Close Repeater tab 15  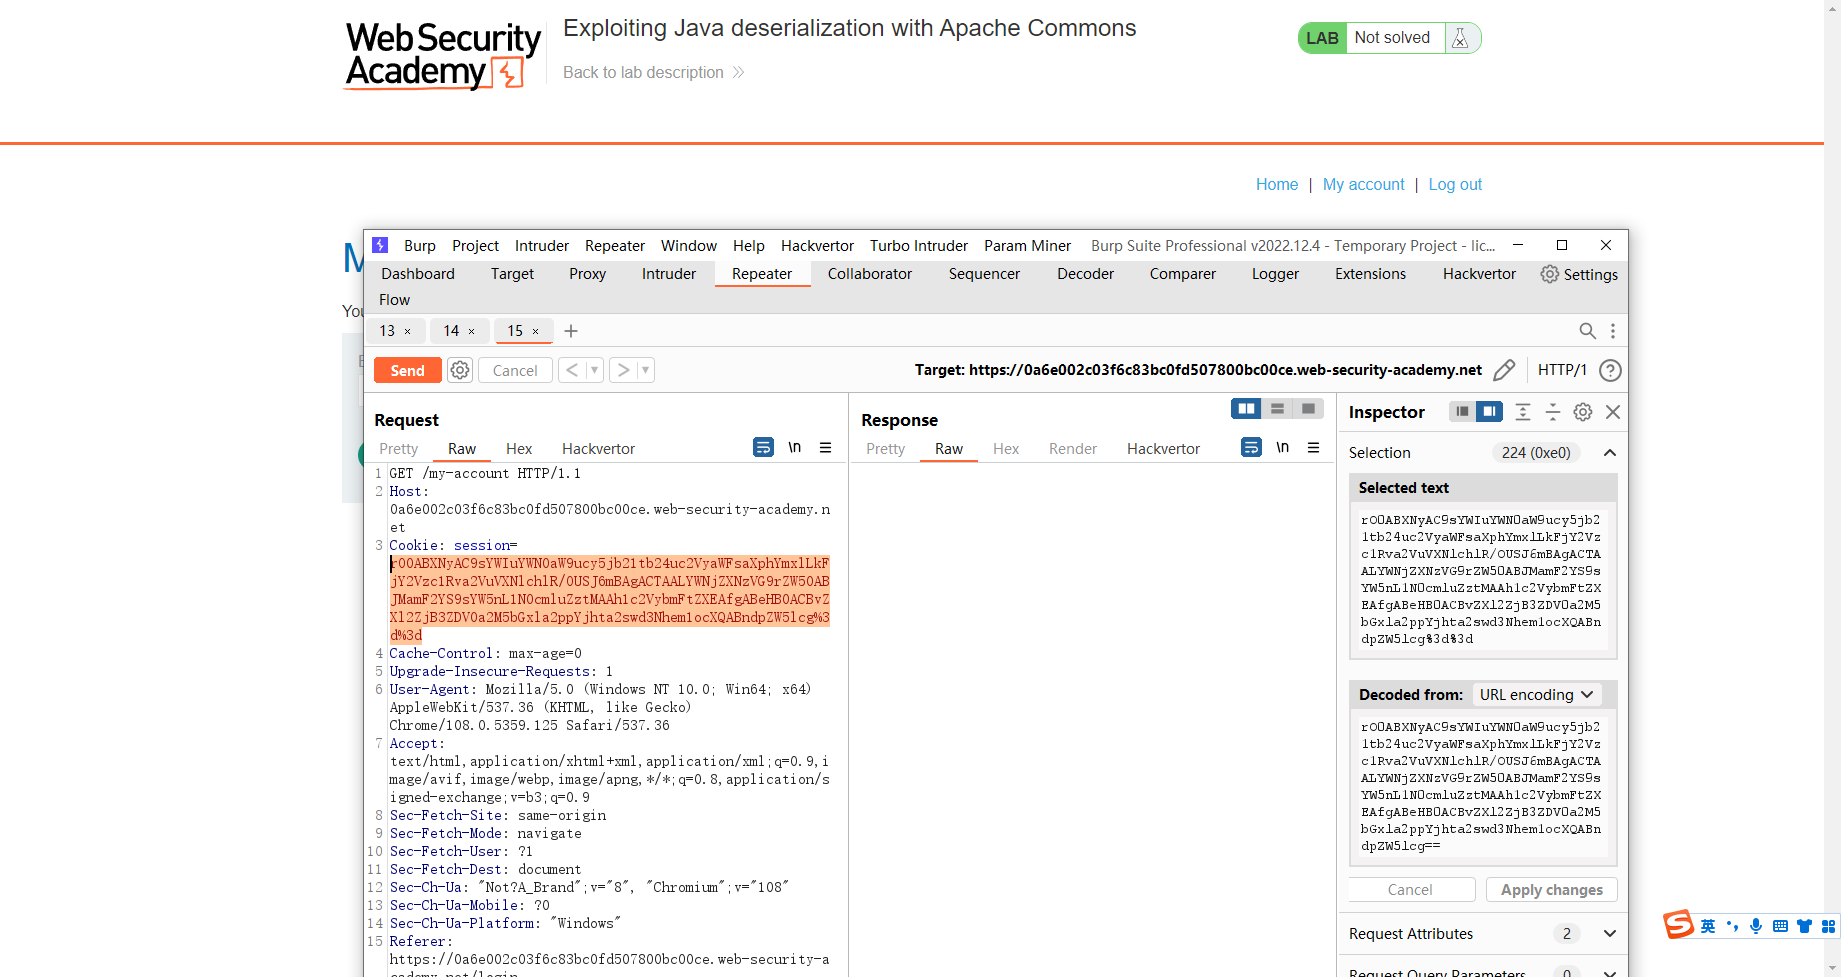point(535,331)
